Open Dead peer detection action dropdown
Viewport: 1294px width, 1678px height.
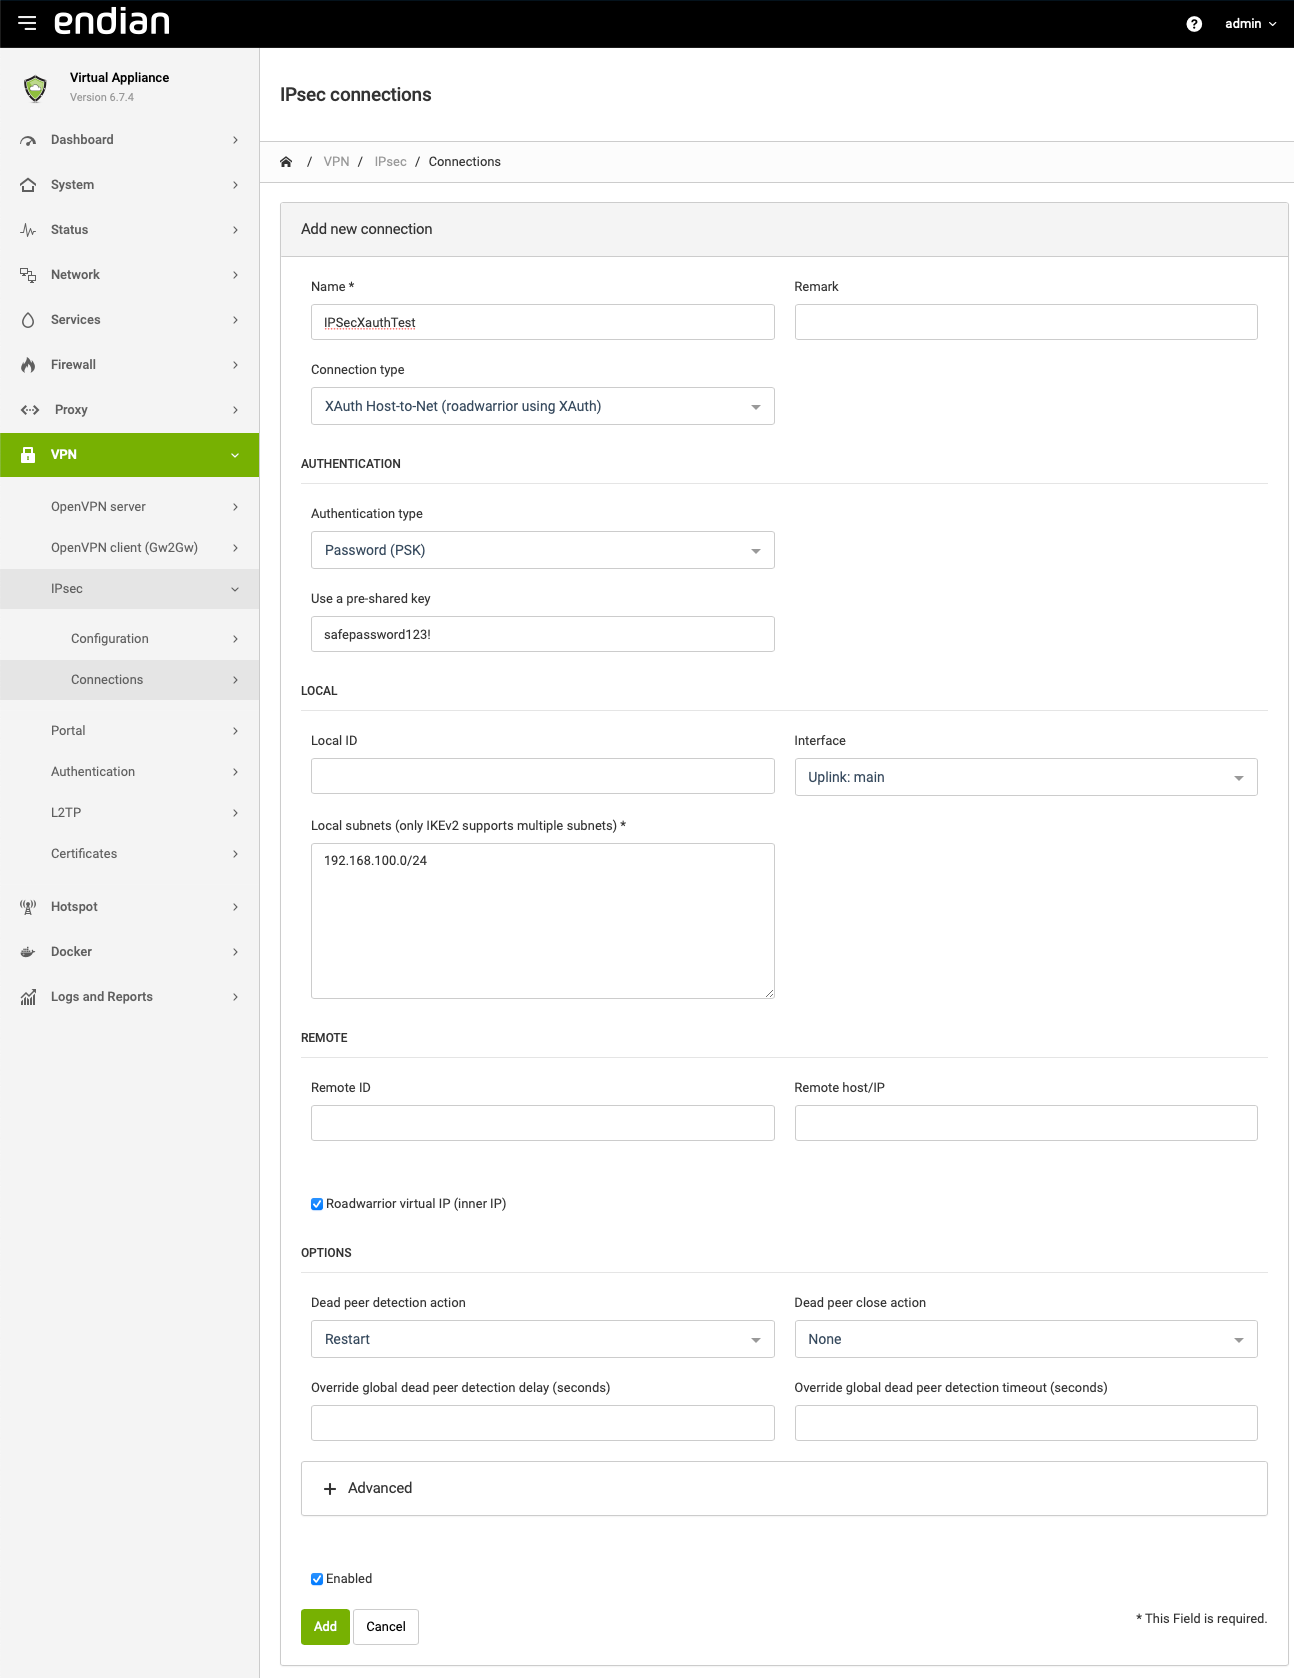tap(543, 1339)
